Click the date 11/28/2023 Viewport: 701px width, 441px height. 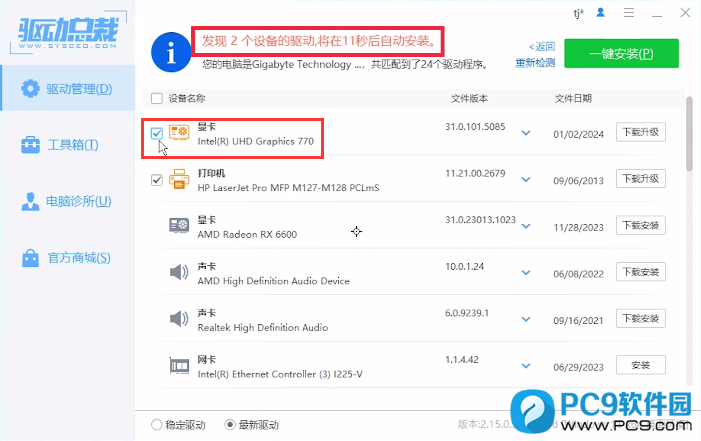[x=579, y=227]
